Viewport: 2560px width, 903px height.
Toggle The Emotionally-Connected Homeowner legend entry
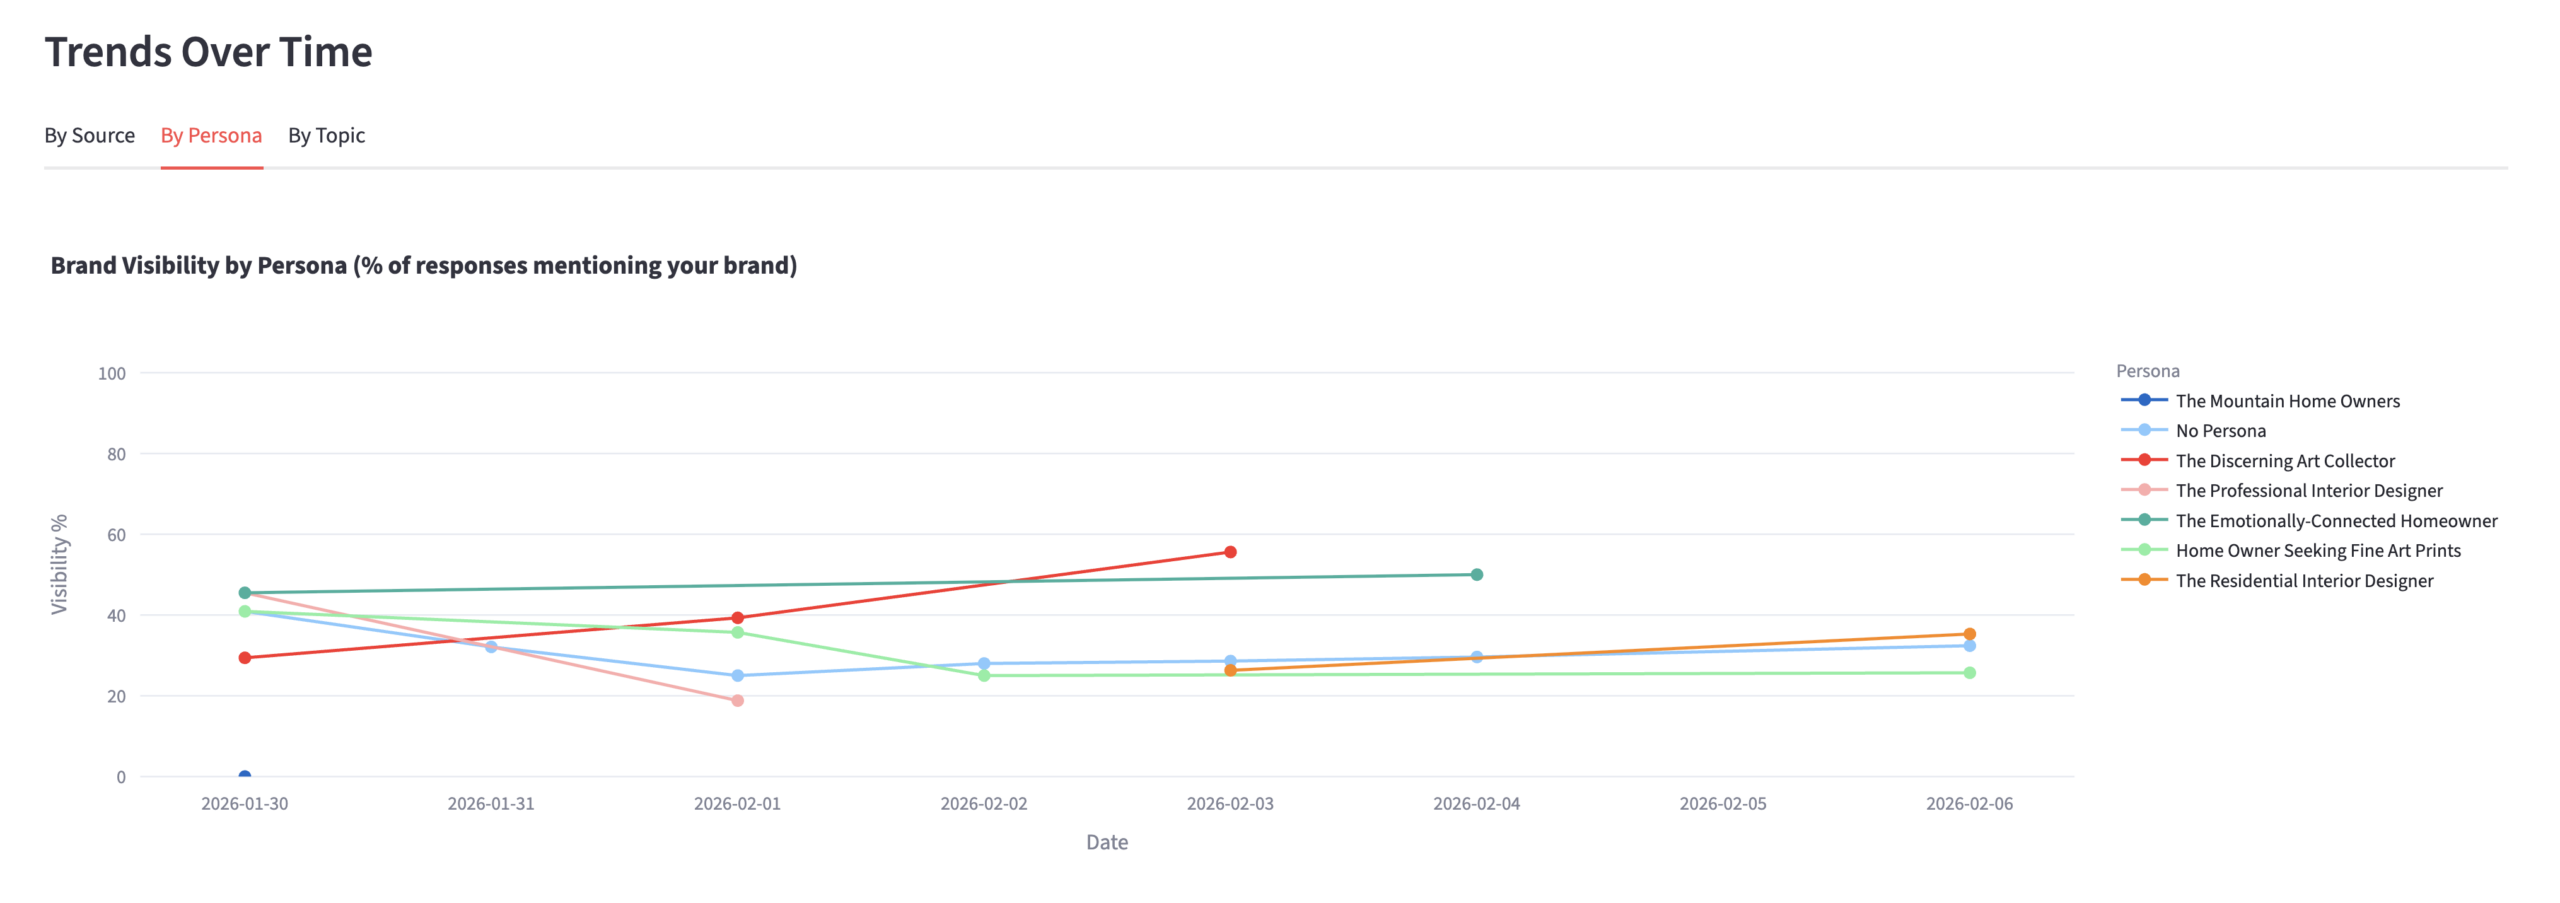click(x=2336, y=520)
